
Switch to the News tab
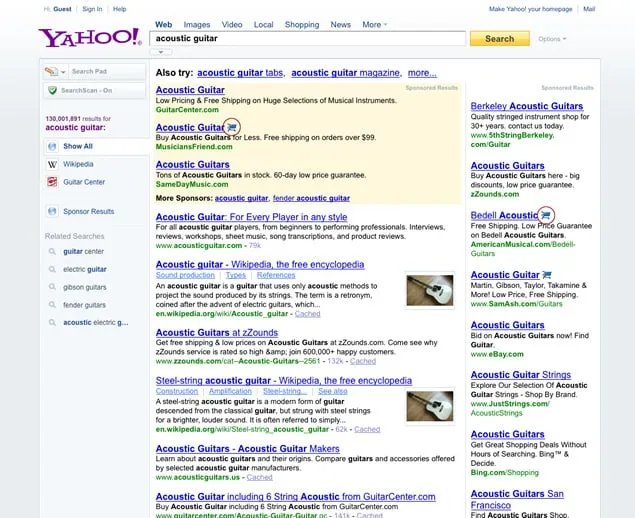tap(341, 25)
